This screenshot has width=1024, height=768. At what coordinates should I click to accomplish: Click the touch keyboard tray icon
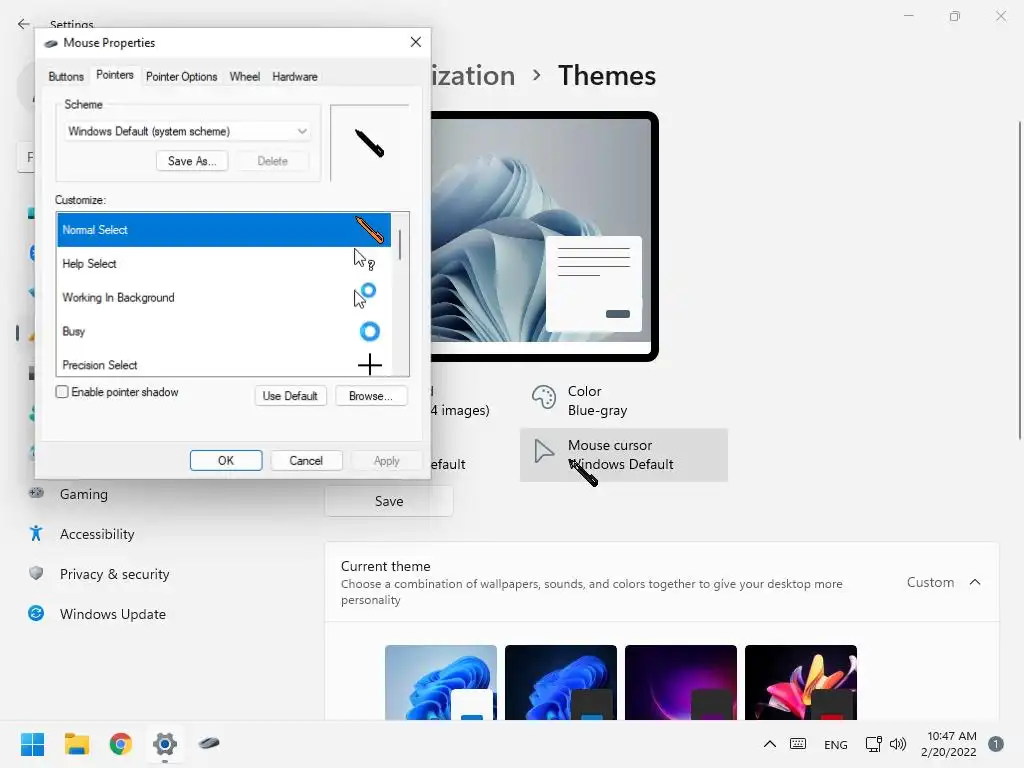click(x=798, y=744)
